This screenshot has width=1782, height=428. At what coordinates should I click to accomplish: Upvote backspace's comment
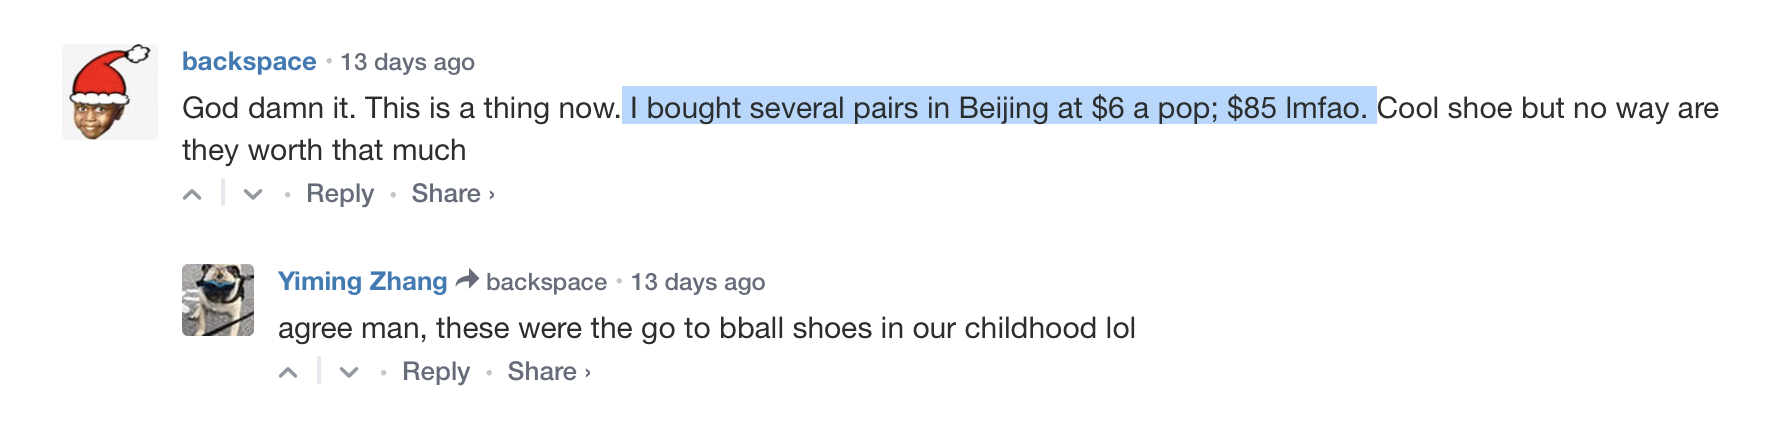(x=193, y=194)
